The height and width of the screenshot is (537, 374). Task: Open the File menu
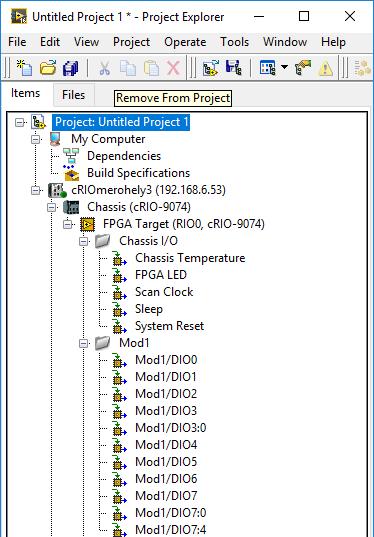click(17, 42)
